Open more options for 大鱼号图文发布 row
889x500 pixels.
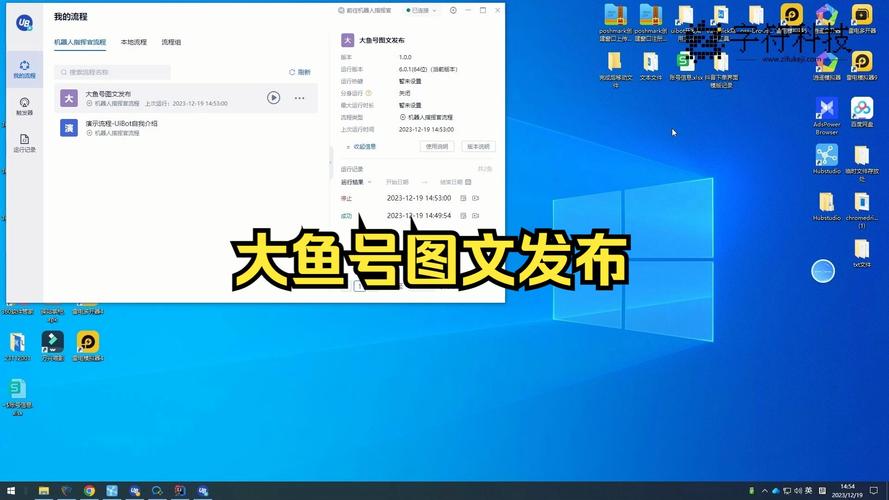(x=299, y=98)
